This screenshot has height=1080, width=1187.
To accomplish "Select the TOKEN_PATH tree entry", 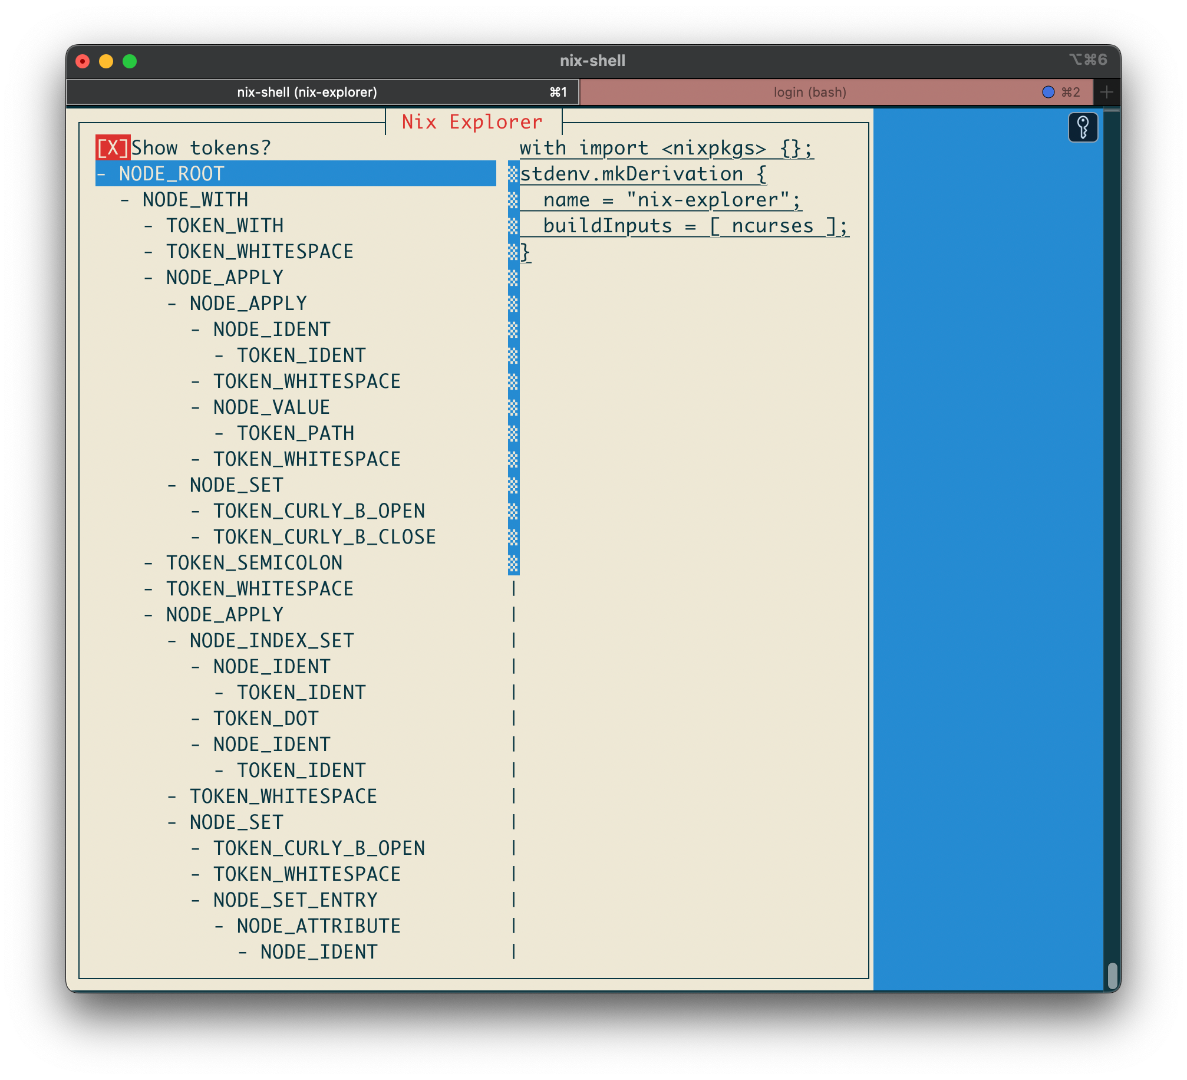I will (x=295, y=433).
